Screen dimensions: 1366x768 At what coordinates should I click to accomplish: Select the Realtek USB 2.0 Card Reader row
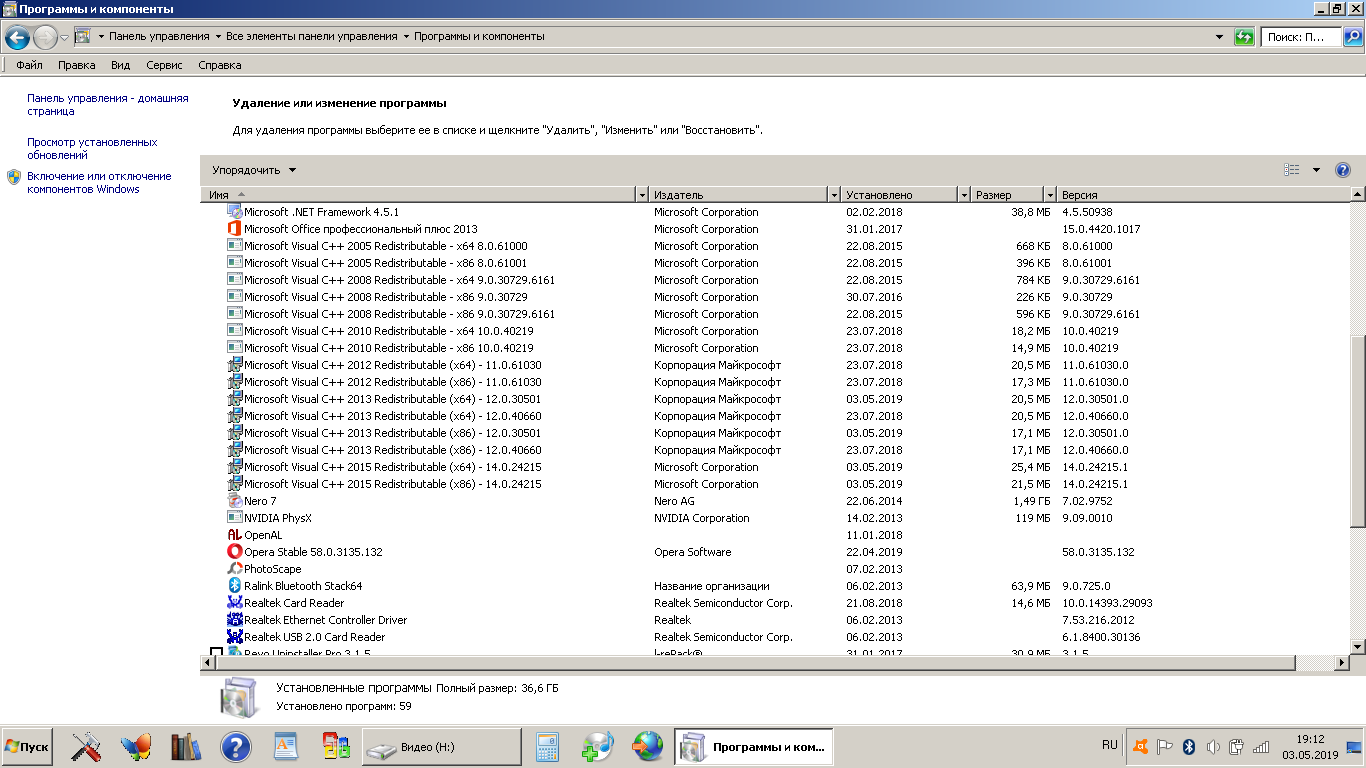[x=774, y=637]
